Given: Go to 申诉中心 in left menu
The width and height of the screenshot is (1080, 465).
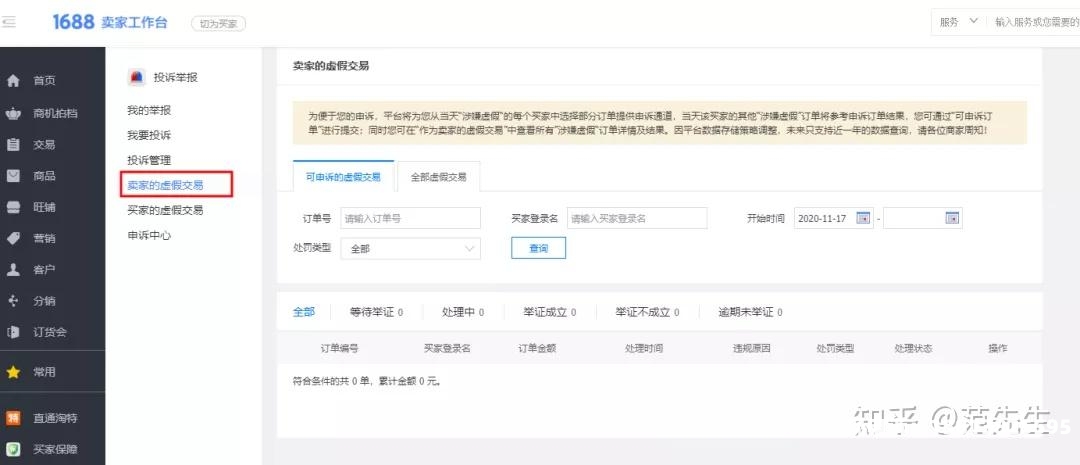Looking at the screenshot, I should point(149,236).
